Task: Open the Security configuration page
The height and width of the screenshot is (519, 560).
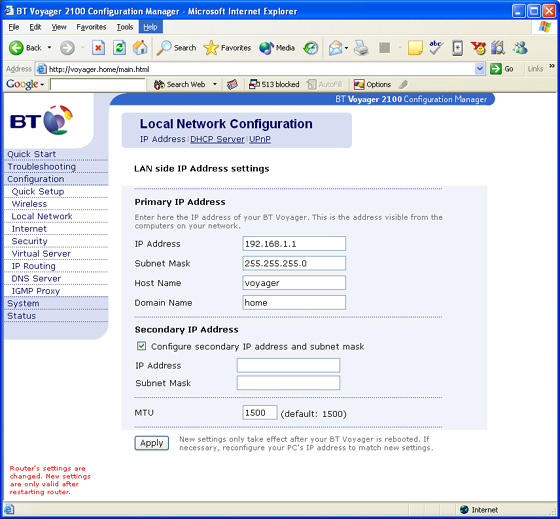Action: tap(29, 241)
